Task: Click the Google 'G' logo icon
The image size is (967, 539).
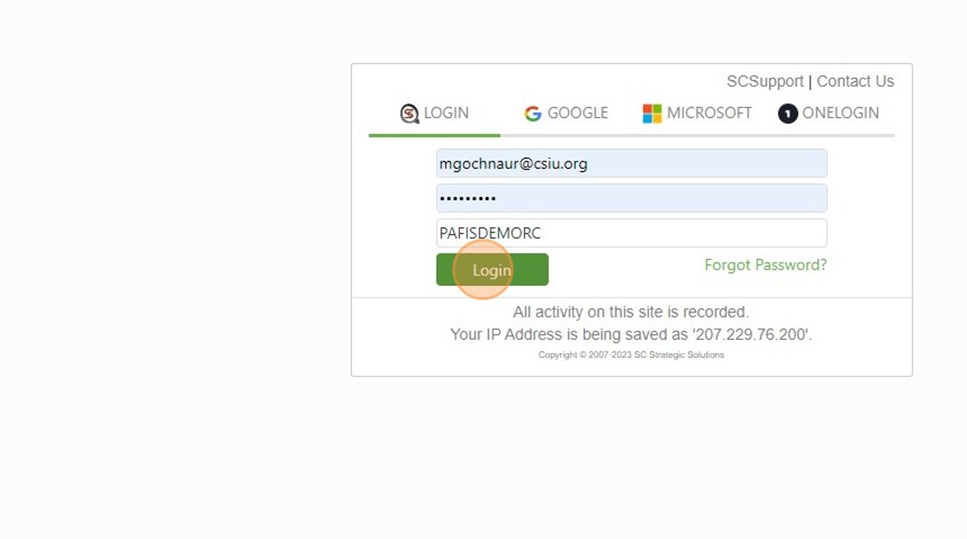Action: coord(533,113)
